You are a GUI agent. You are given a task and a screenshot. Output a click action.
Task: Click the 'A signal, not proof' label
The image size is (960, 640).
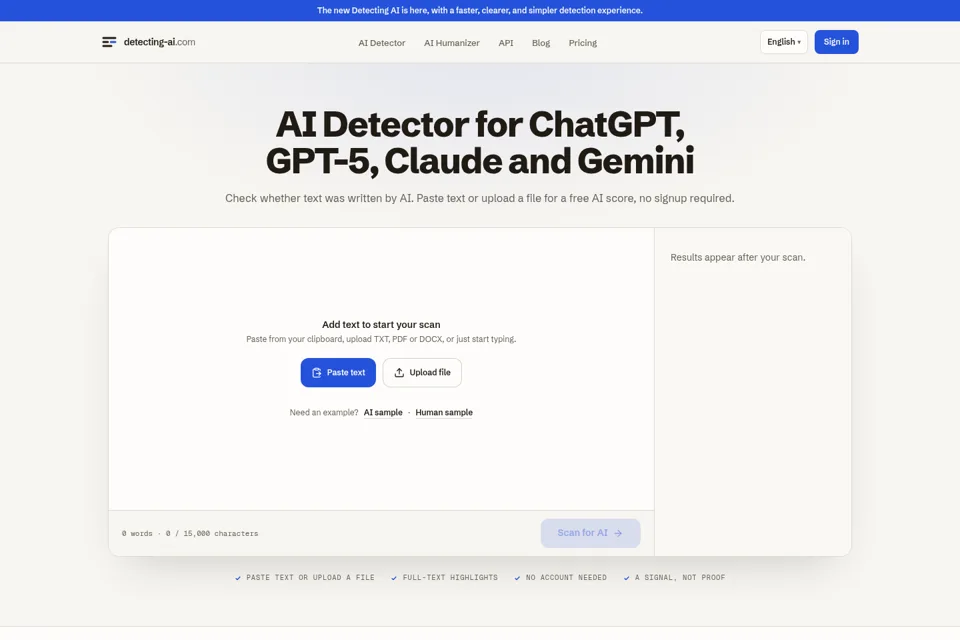[680, 578]
